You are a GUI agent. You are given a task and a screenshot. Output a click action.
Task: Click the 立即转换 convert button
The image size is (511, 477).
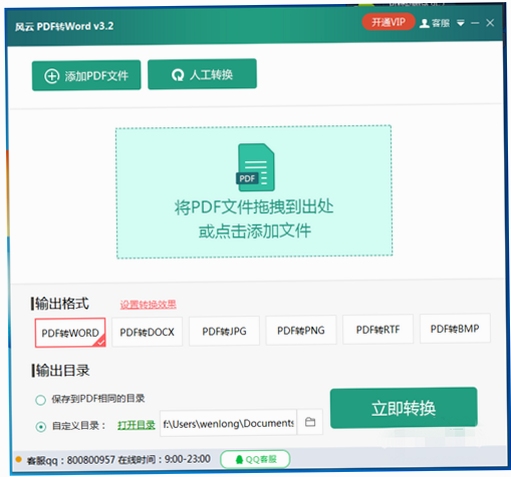[404, 408]
